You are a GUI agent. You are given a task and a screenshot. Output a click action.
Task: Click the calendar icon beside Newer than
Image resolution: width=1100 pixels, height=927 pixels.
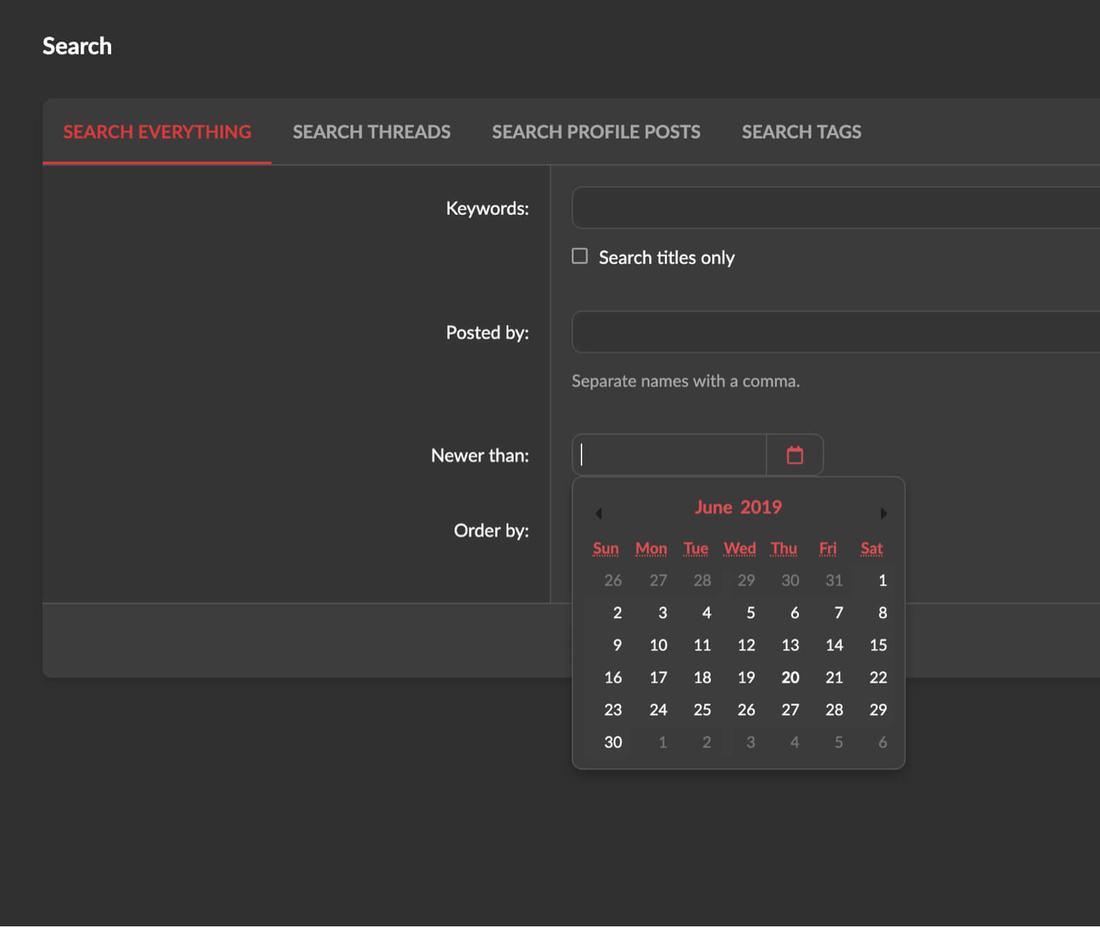(x=795, y=455)
